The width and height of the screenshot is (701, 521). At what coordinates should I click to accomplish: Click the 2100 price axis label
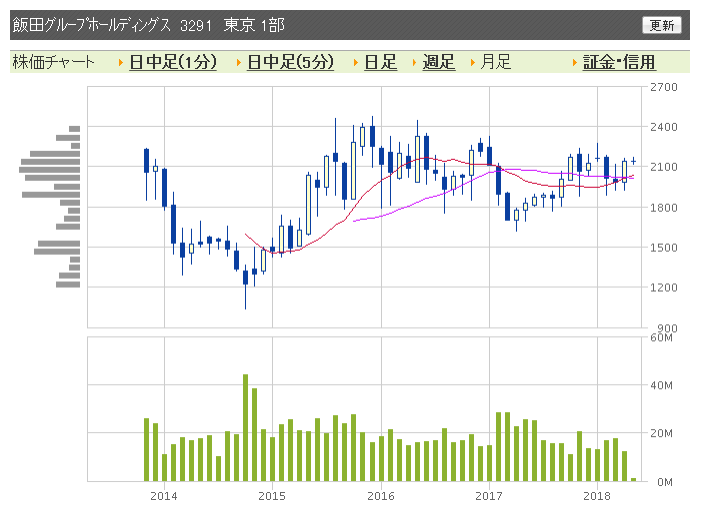click(x=664, y=167)
